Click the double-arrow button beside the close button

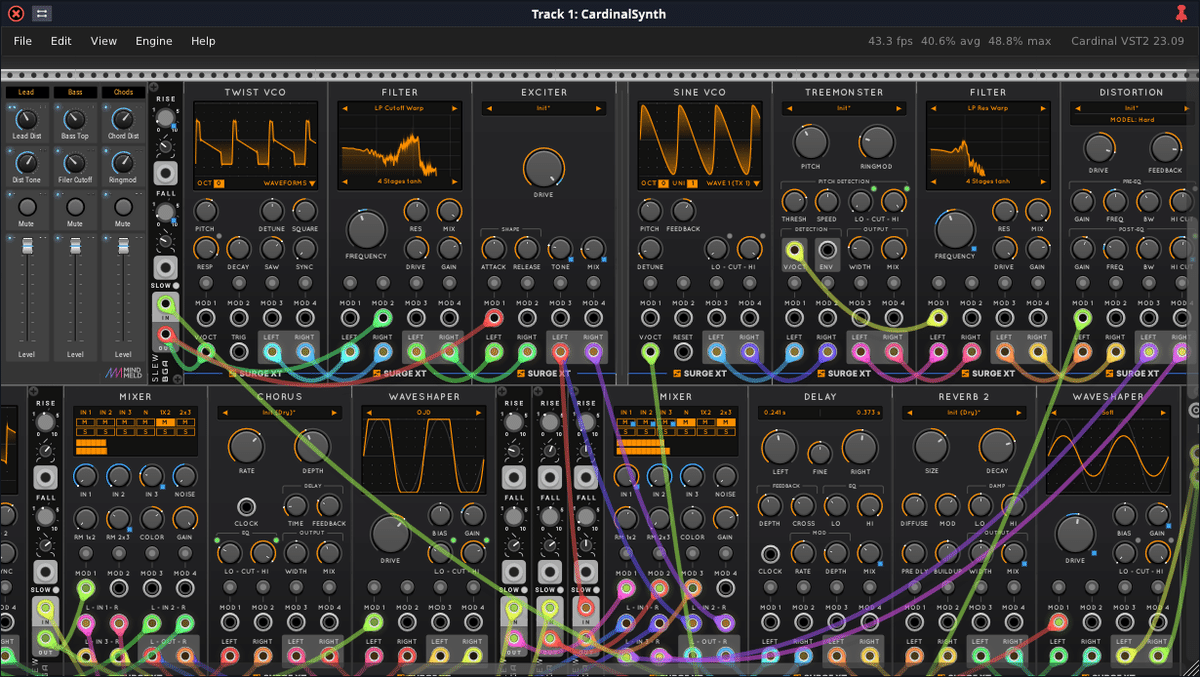point(42,14)
